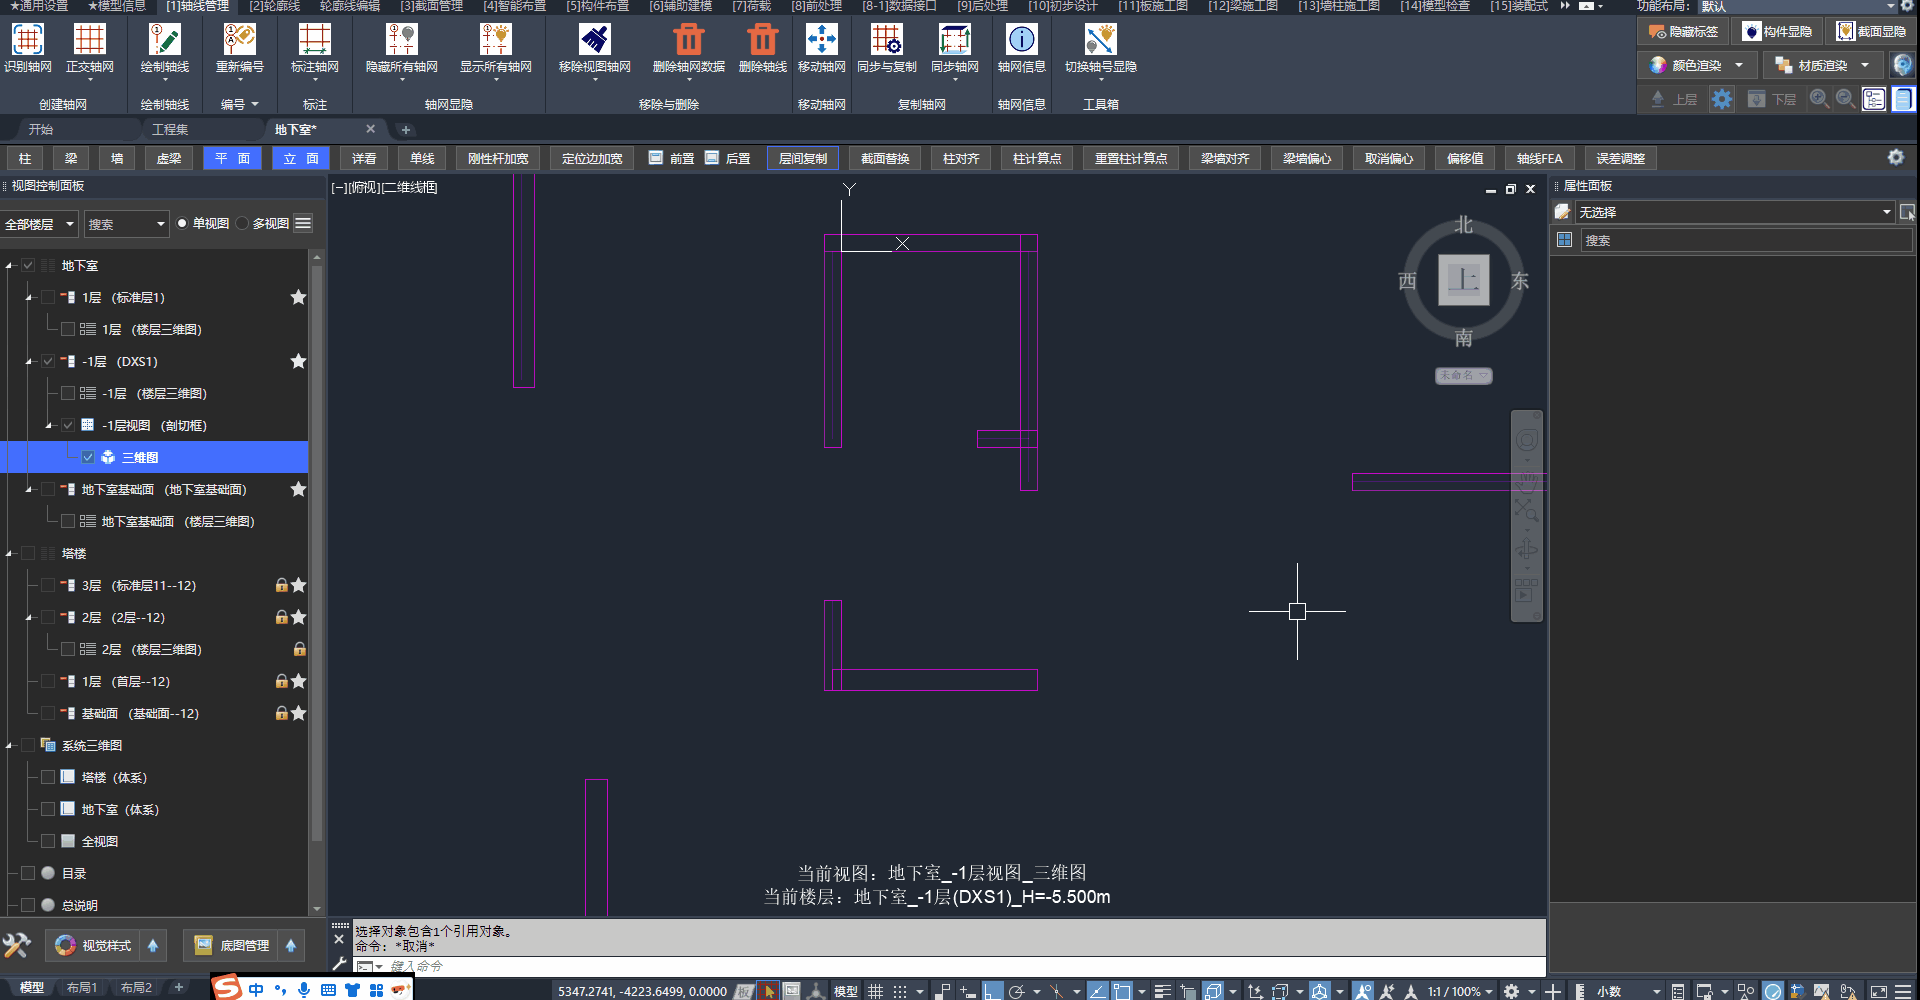This screenshot has height=1000, width=1920.
Task: Click the 视觉样式 button
Action: tap(95, 946)
